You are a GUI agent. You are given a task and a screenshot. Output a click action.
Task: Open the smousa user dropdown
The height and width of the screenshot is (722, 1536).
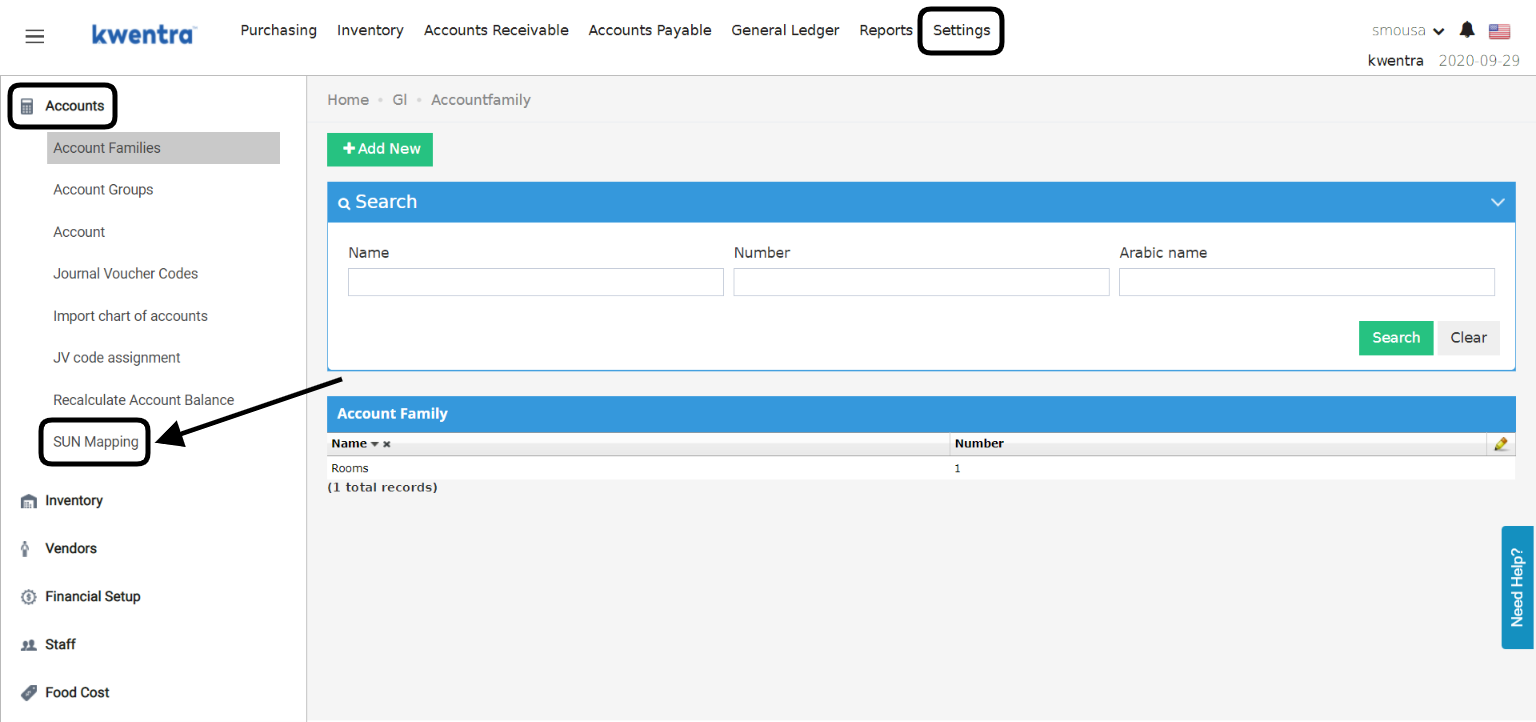(x=1408, y=30)
